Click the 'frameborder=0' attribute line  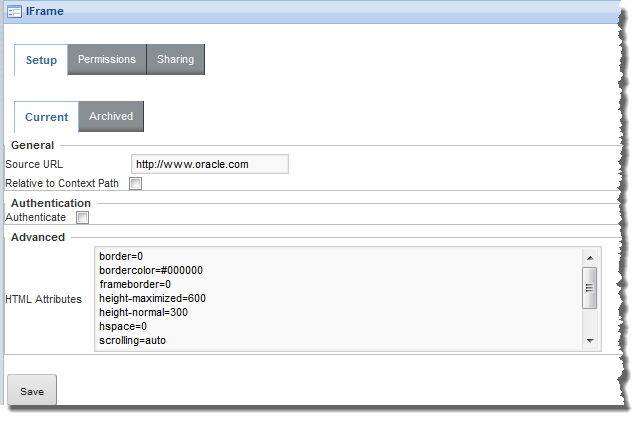click(x=135, y=284)
